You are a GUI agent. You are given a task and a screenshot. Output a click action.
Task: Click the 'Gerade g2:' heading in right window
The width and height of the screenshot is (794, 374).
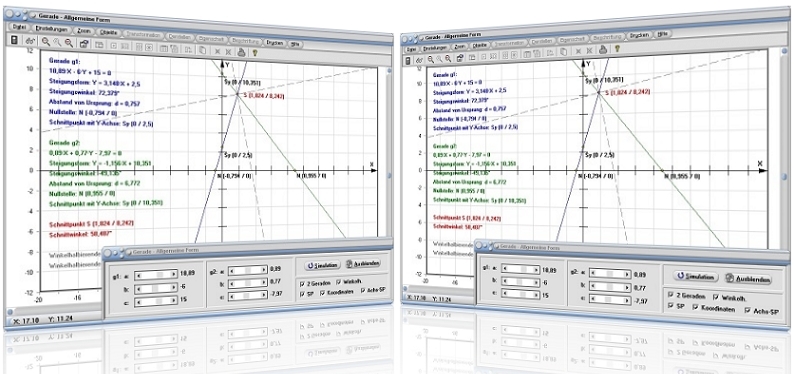point(445,146)
